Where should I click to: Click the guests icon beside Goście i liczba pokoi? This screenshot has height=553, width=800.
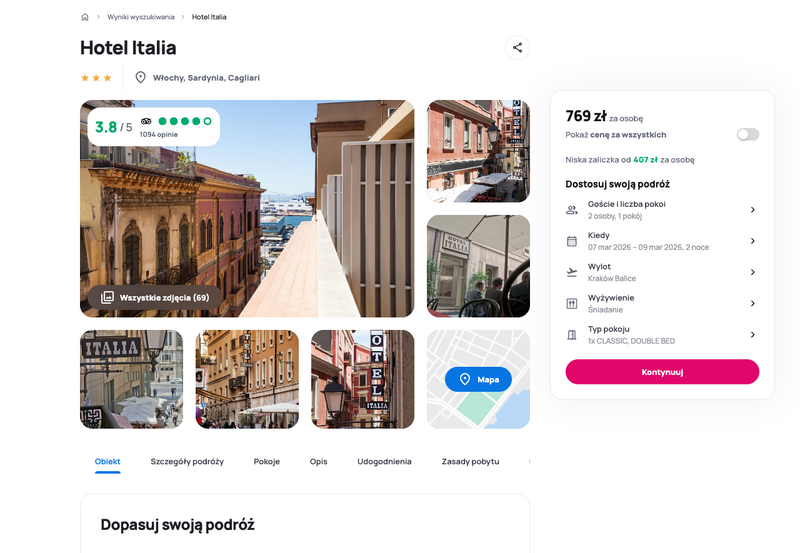pyautogui.click(x=571, y=210)
